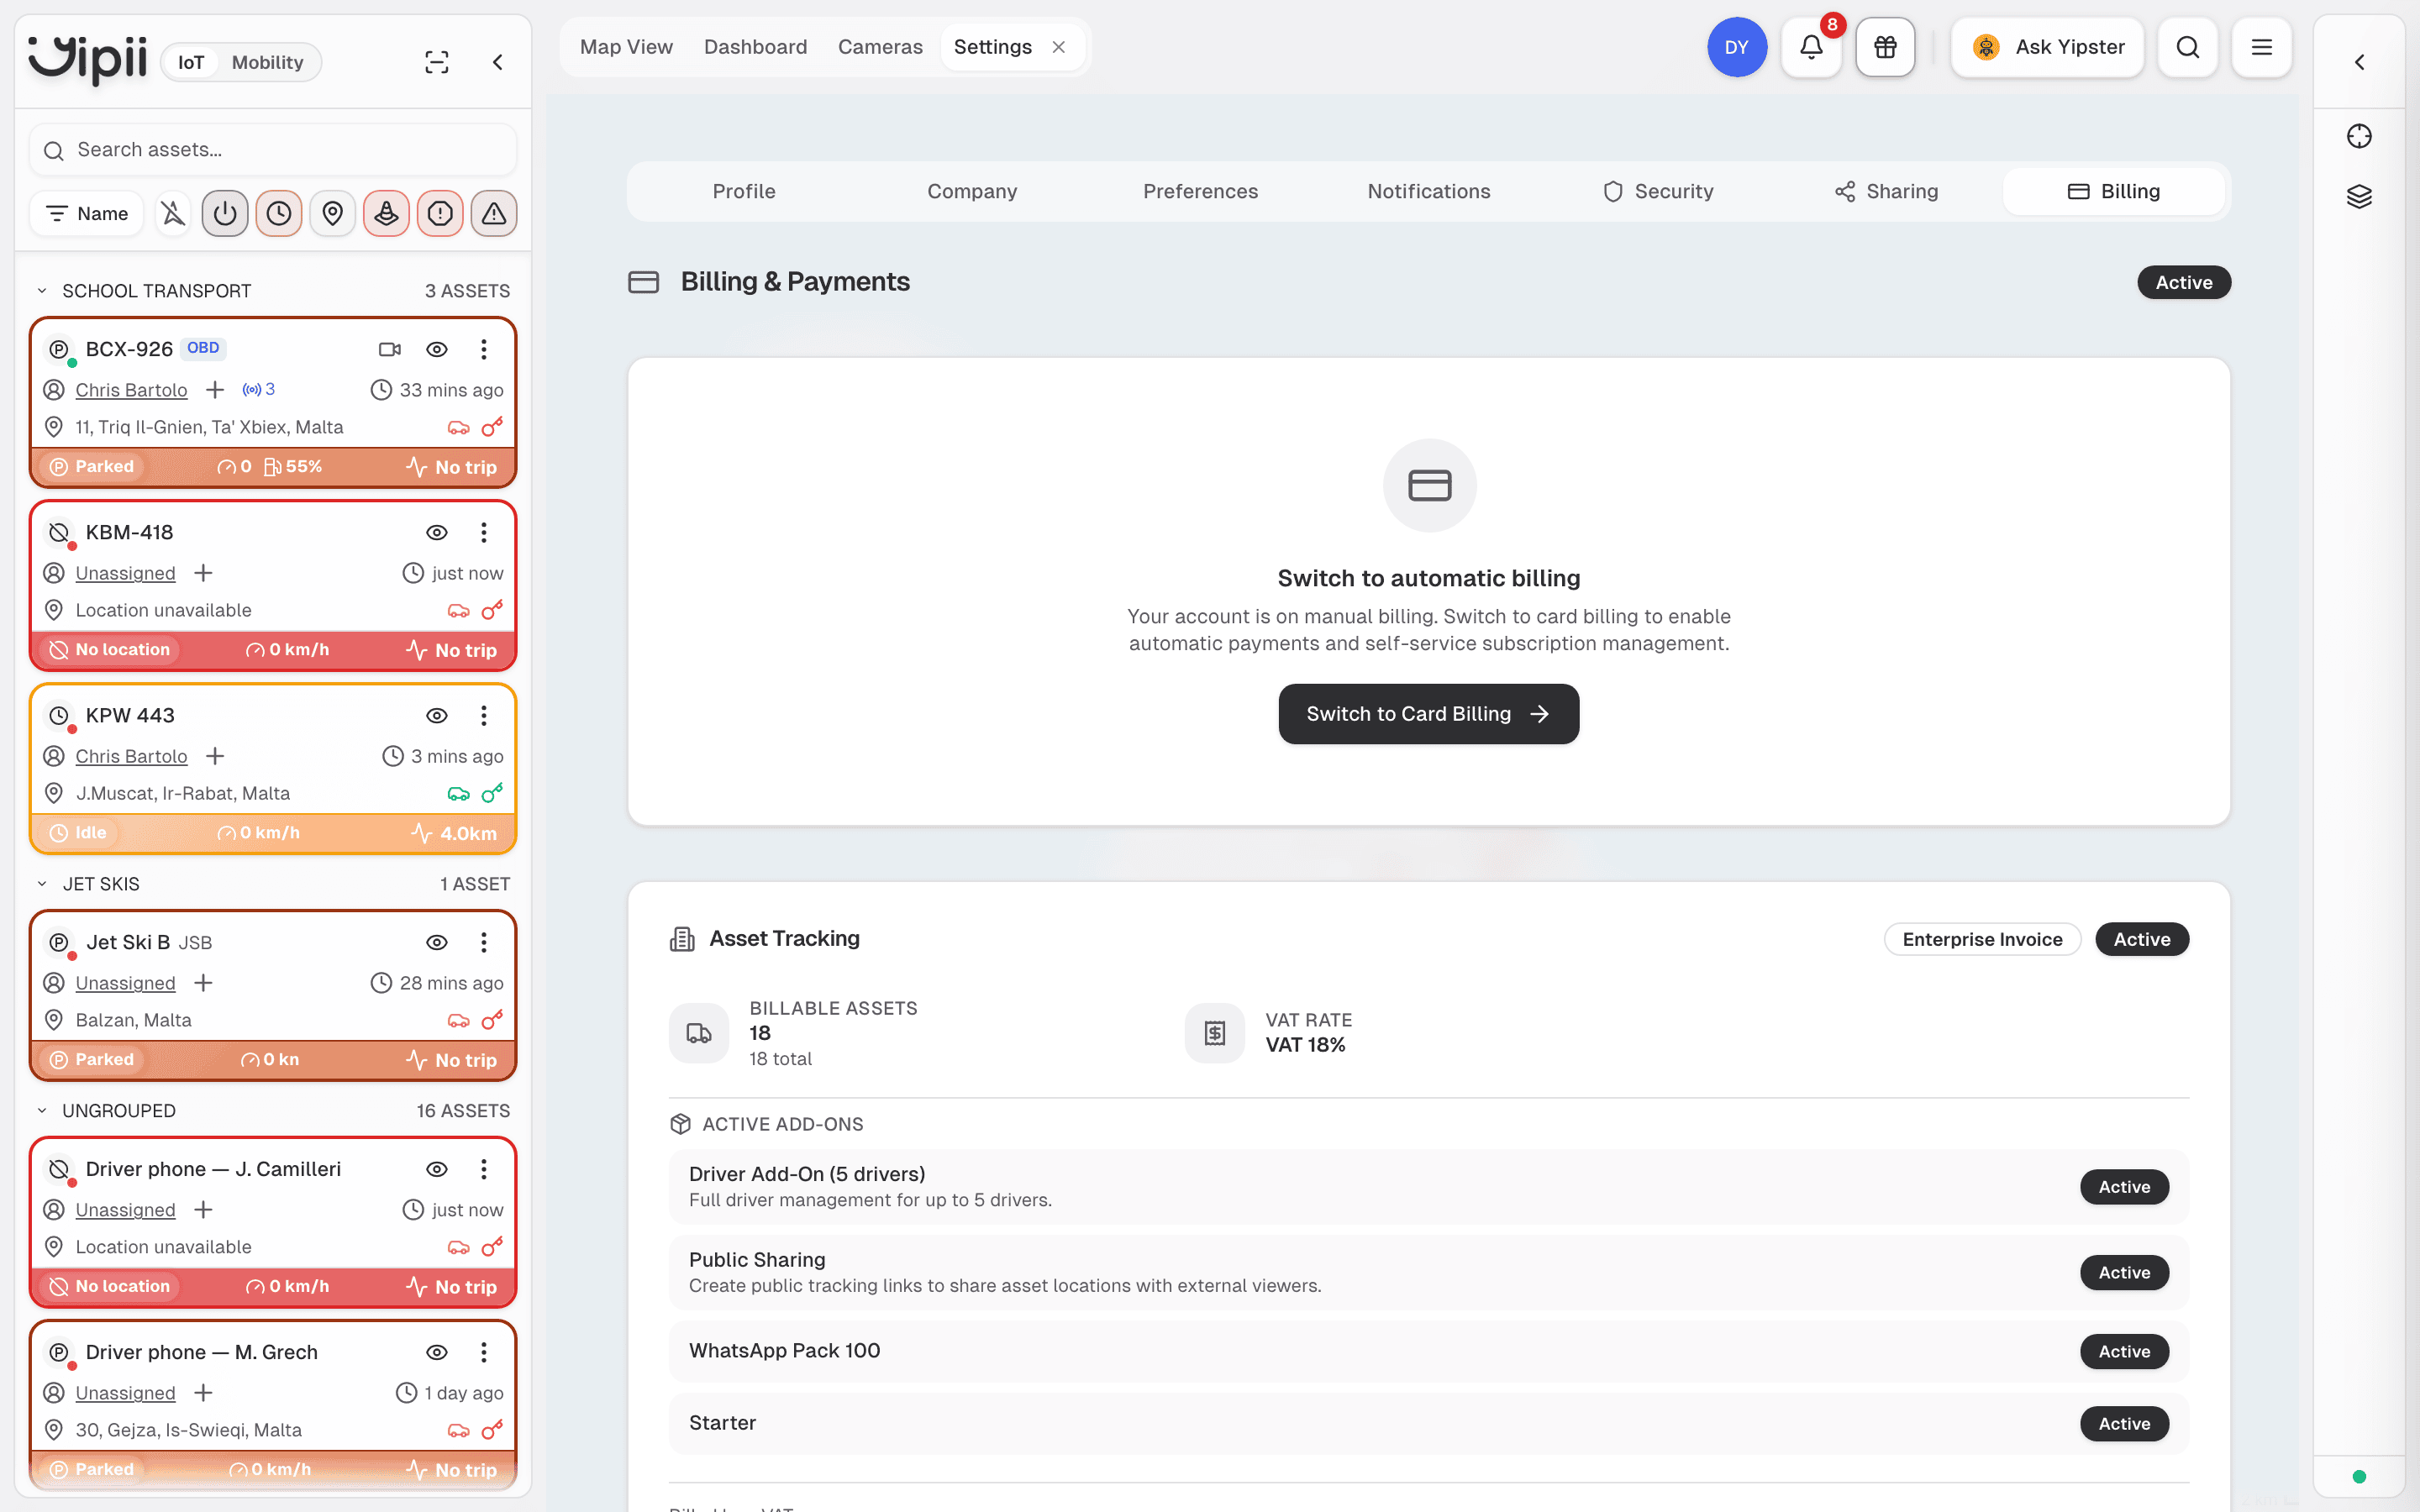Screen dimensions: 2420x1512
Task: Open the Cameras tab
Action: 880,47
